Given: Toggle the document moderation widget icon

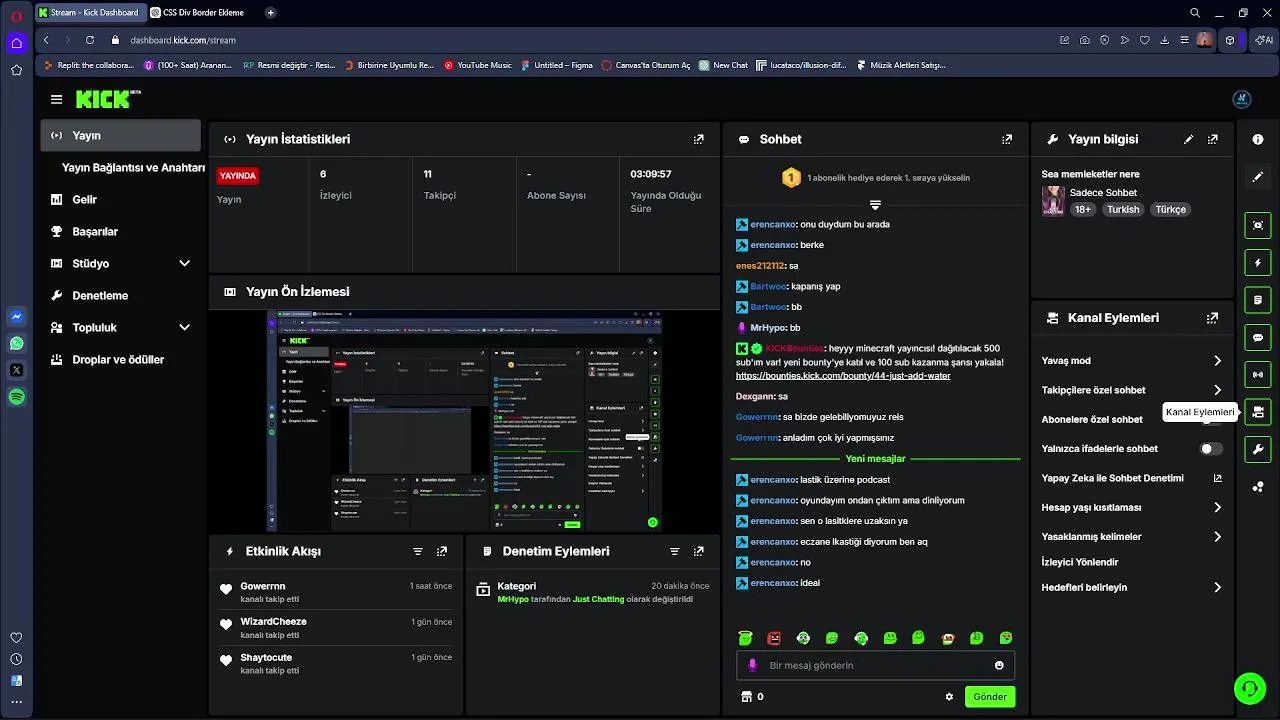Looking at the screenshot, I should pos(1258,300).
